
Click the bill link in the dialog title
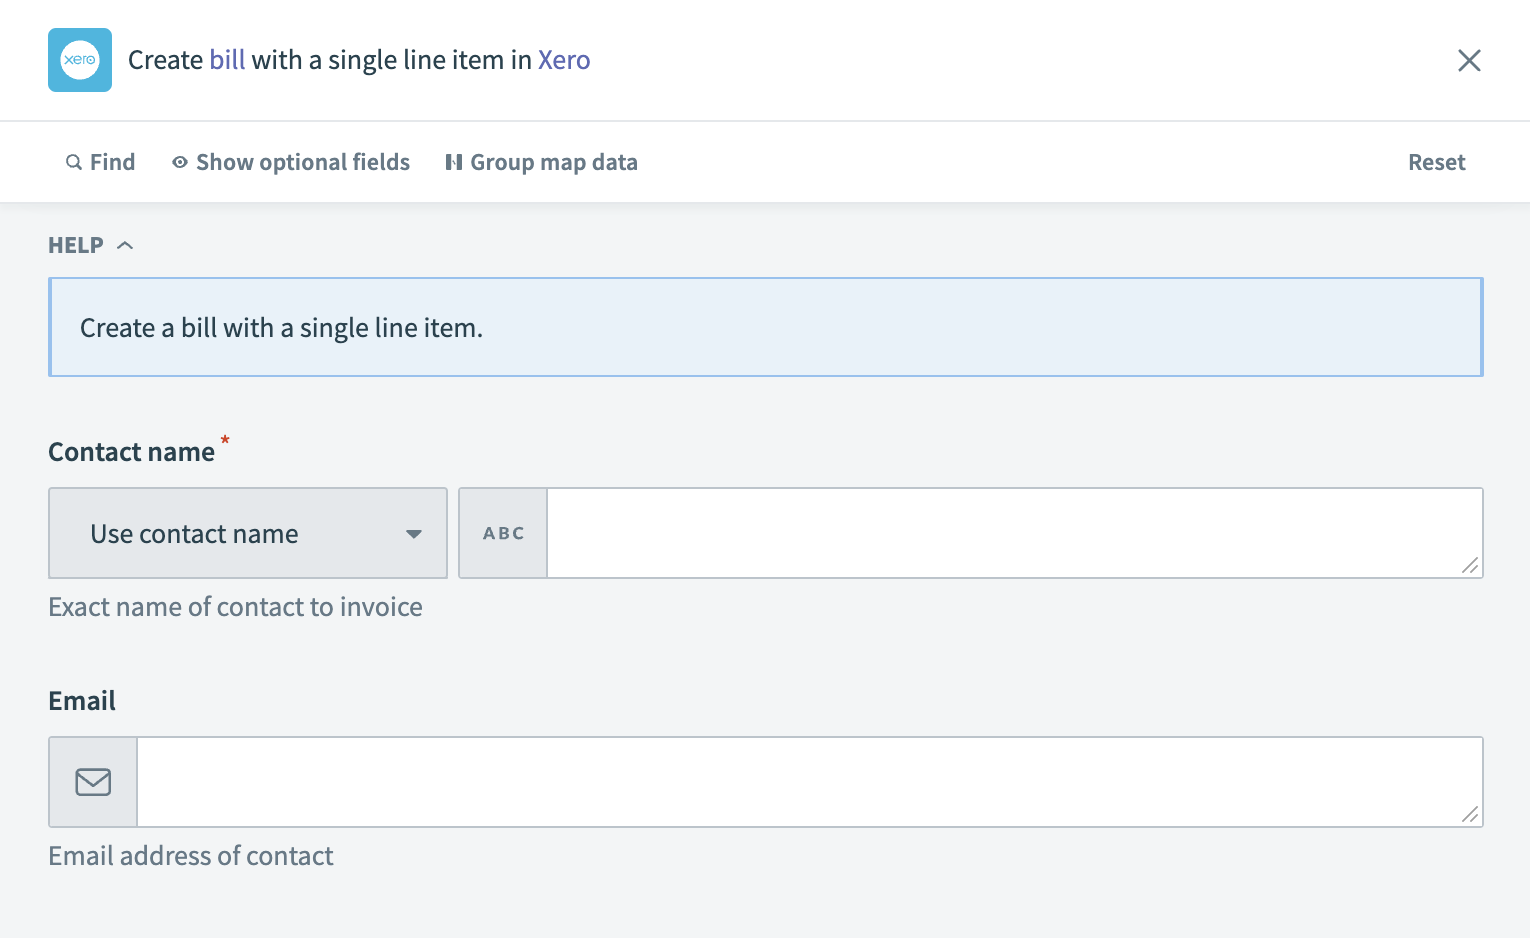228,60
